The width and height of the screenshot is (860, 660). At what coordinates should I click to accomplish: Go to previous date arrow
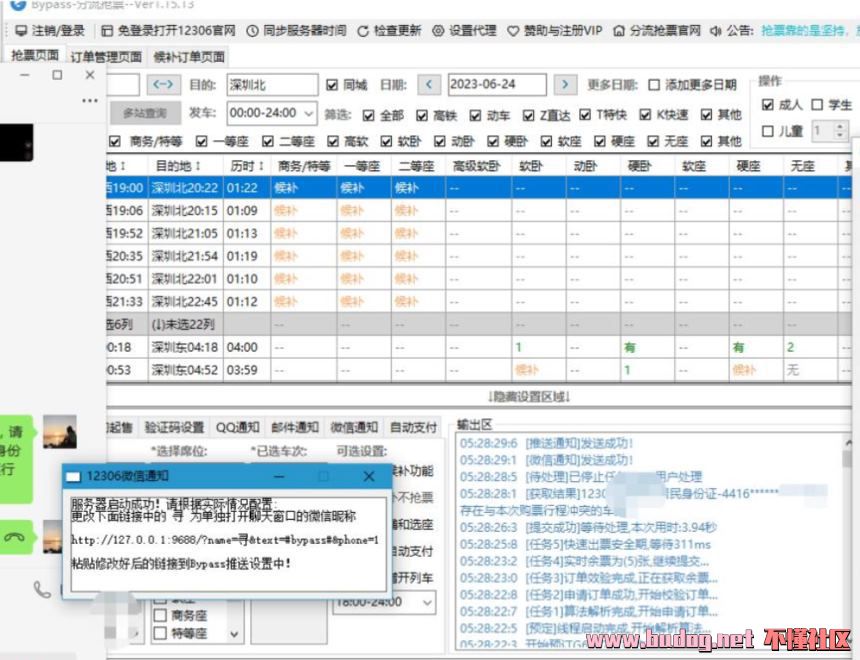[429, 84]
